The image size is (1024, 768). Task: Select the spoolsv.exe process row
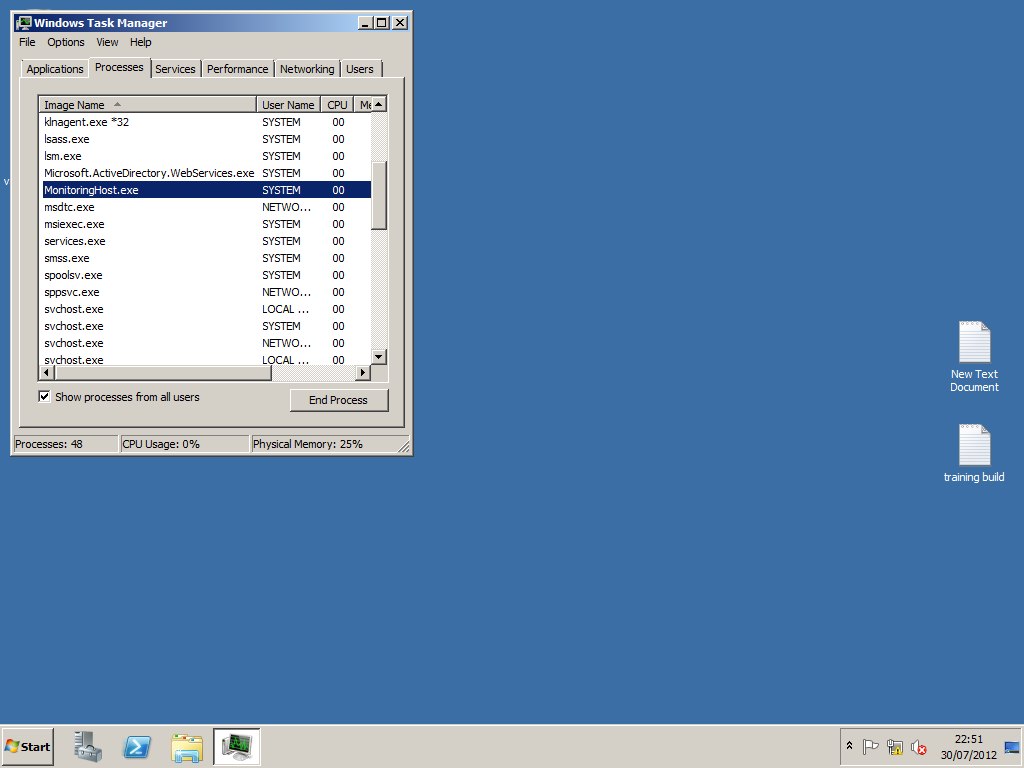tap(205, 275)
